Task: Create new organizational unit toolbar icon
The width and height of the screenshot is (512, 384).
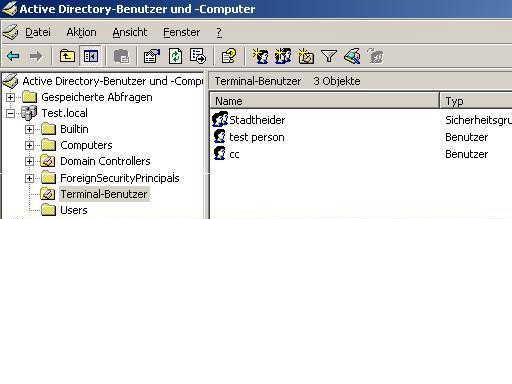Action: [x=306, y=56]
